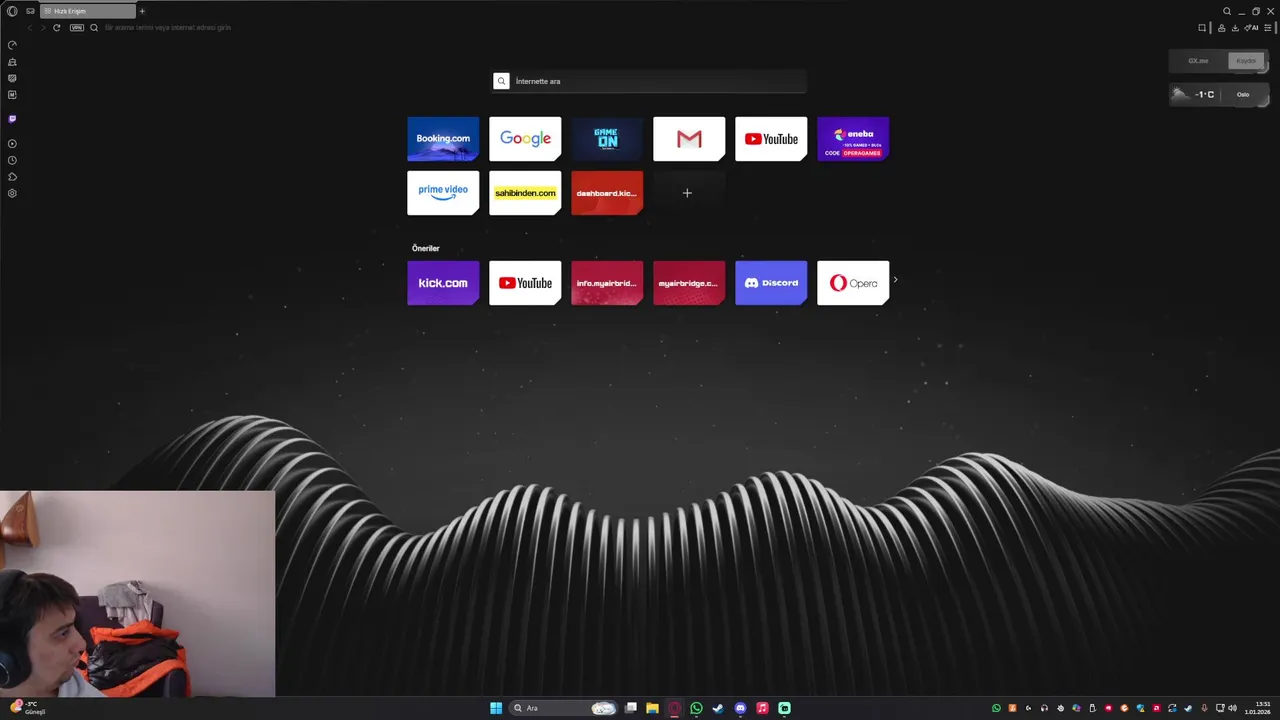Reload the current page
Screen dimensions: 1280x720
coord(57,27)
